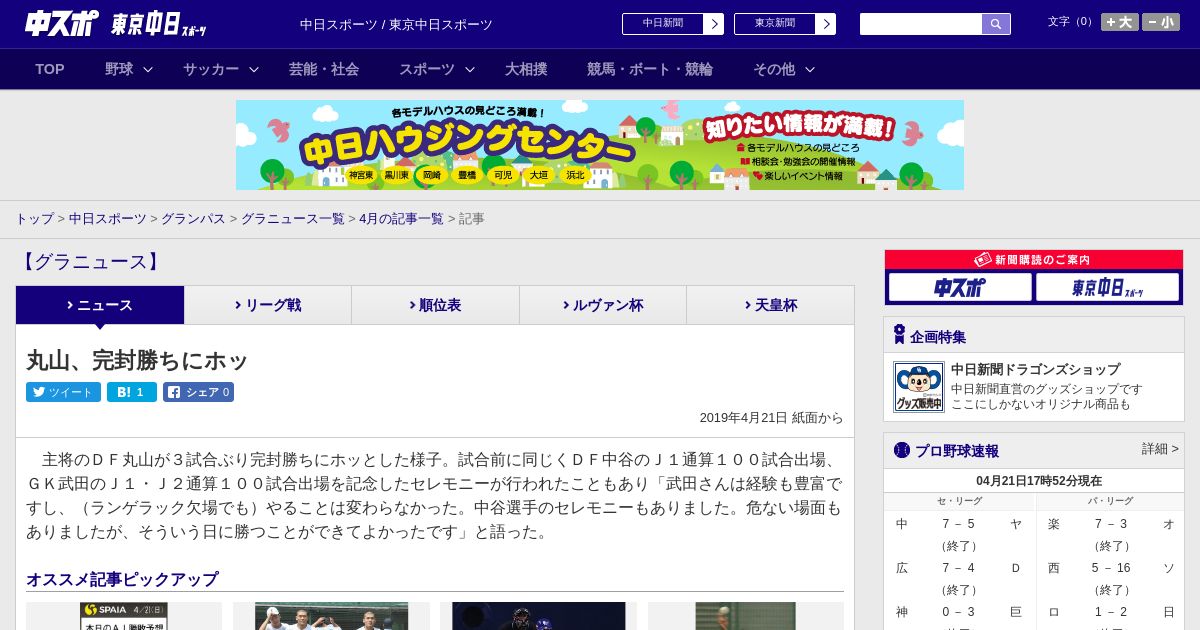Share article with Facebook シェア button
The width and height of the screenshot is (1200, 630).
pos(198,392)
